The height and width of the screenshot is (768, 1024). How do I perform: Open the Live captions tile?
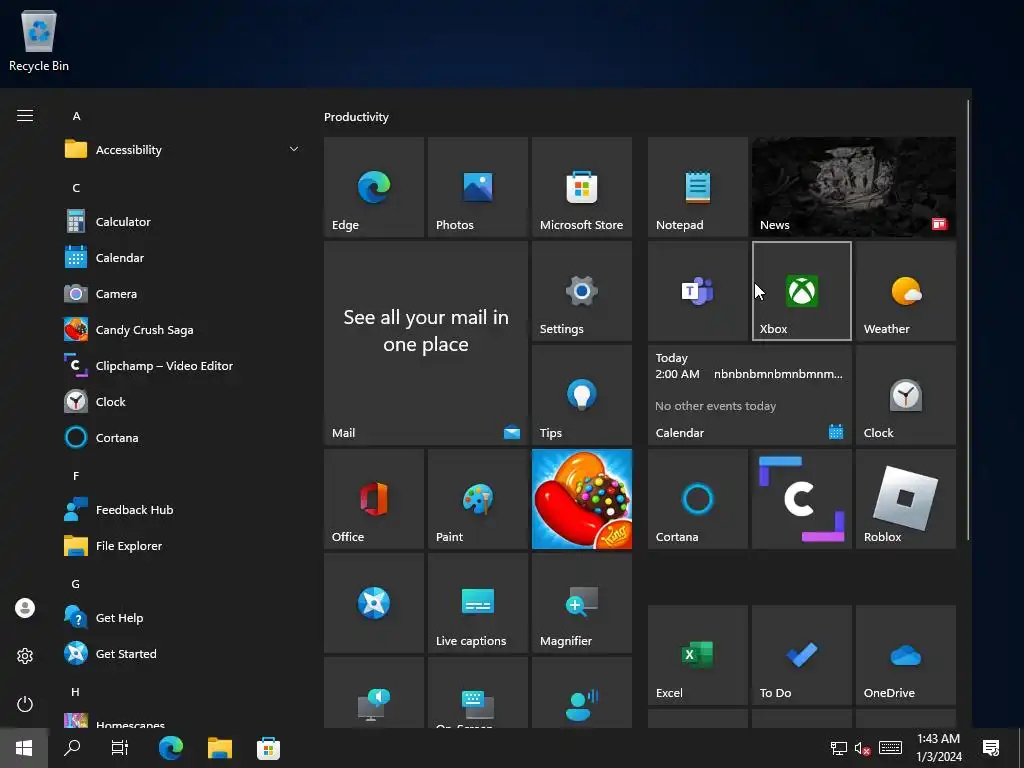(x=477, y=603)
